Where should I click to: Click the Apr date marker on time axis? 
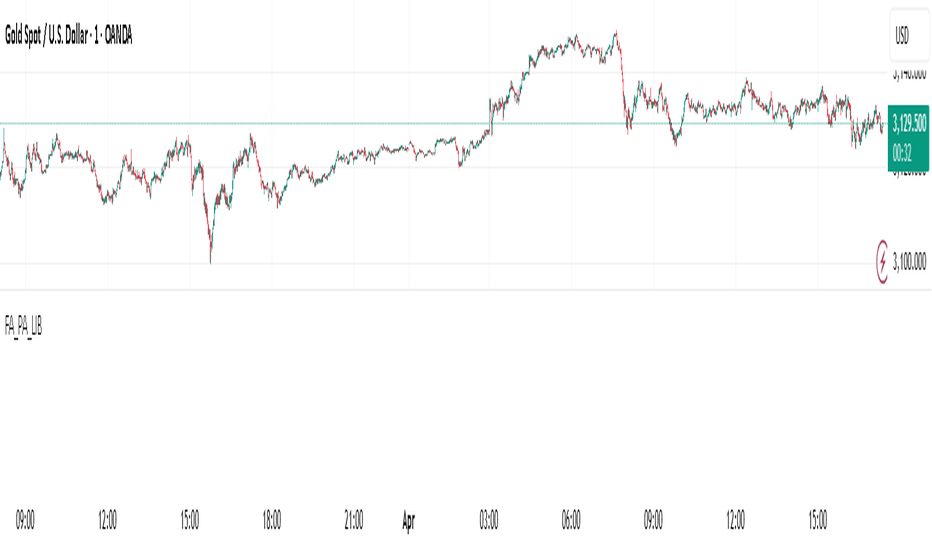click(408, 521)
